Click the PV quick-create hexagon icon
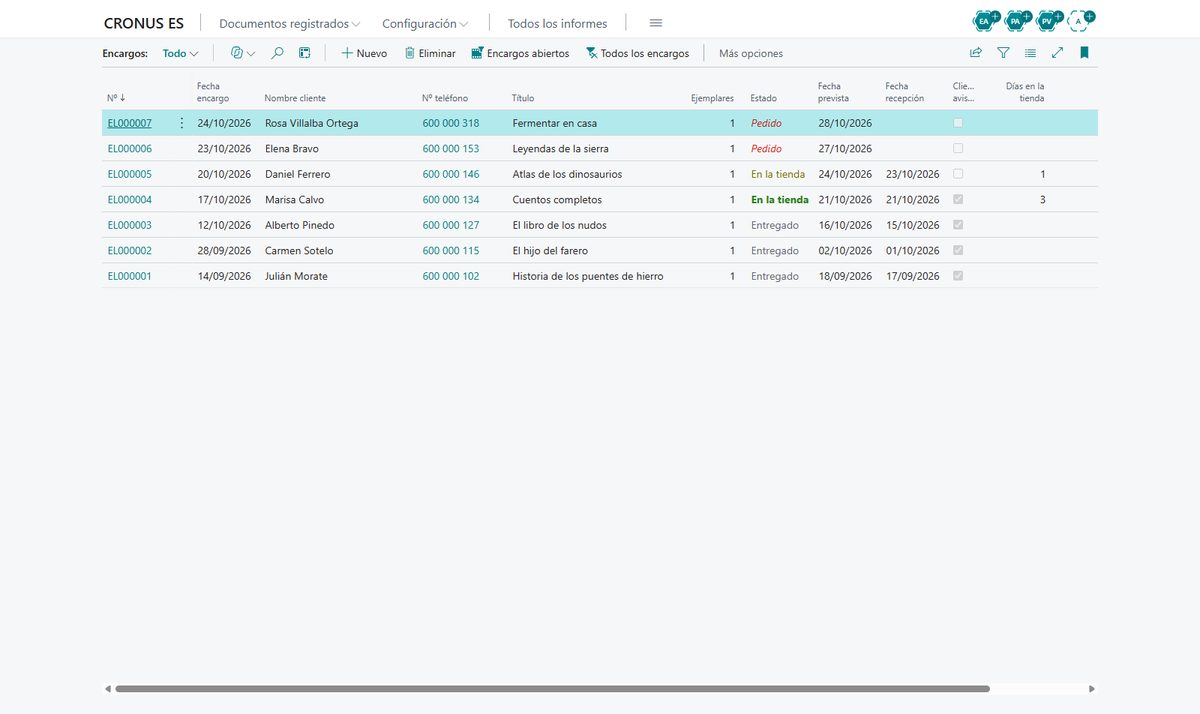Image resolution: width=1200 pixels, height=714 pixels. coord(1047,21)
